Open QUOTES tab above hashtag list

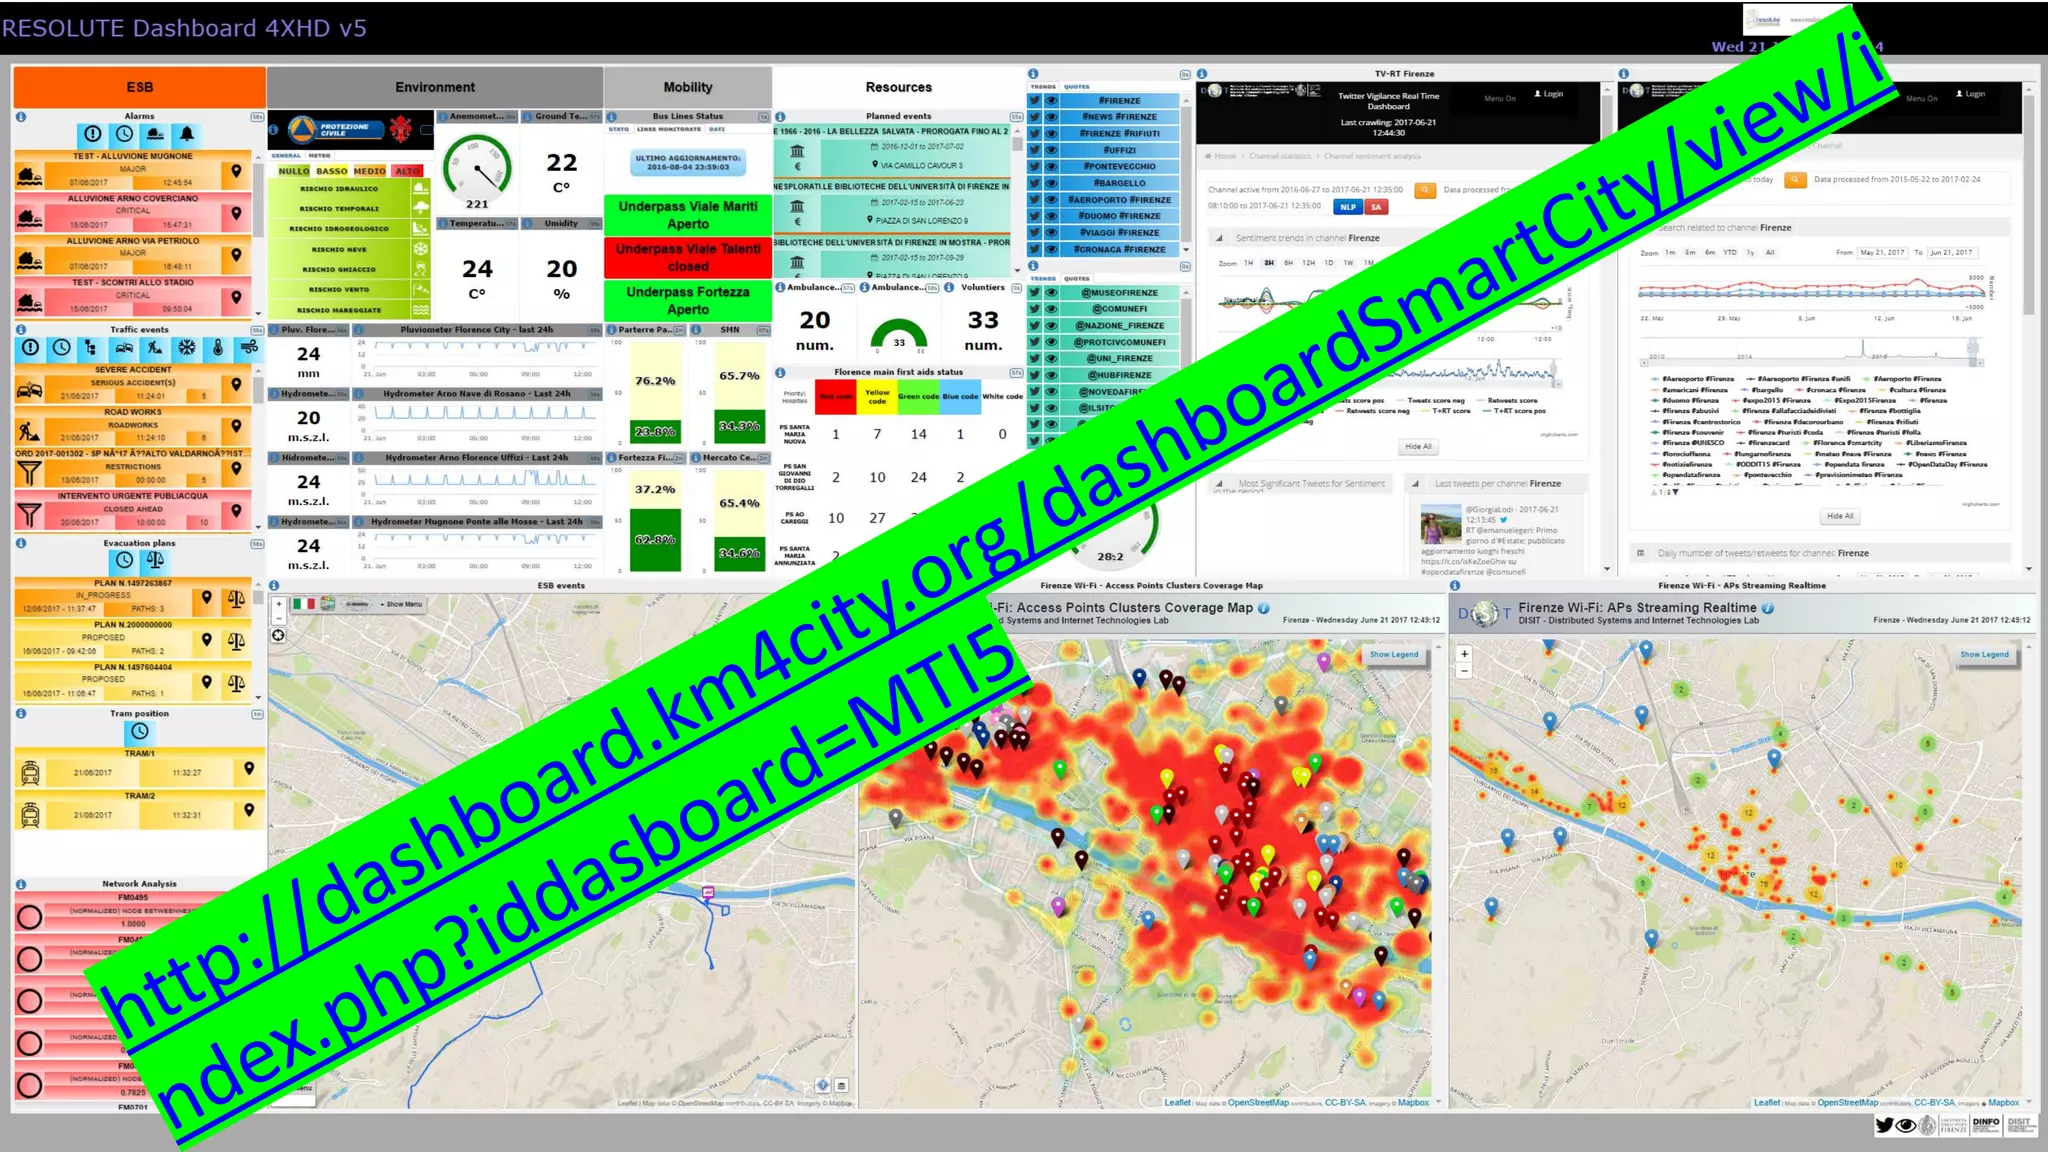click(1077, 87)
